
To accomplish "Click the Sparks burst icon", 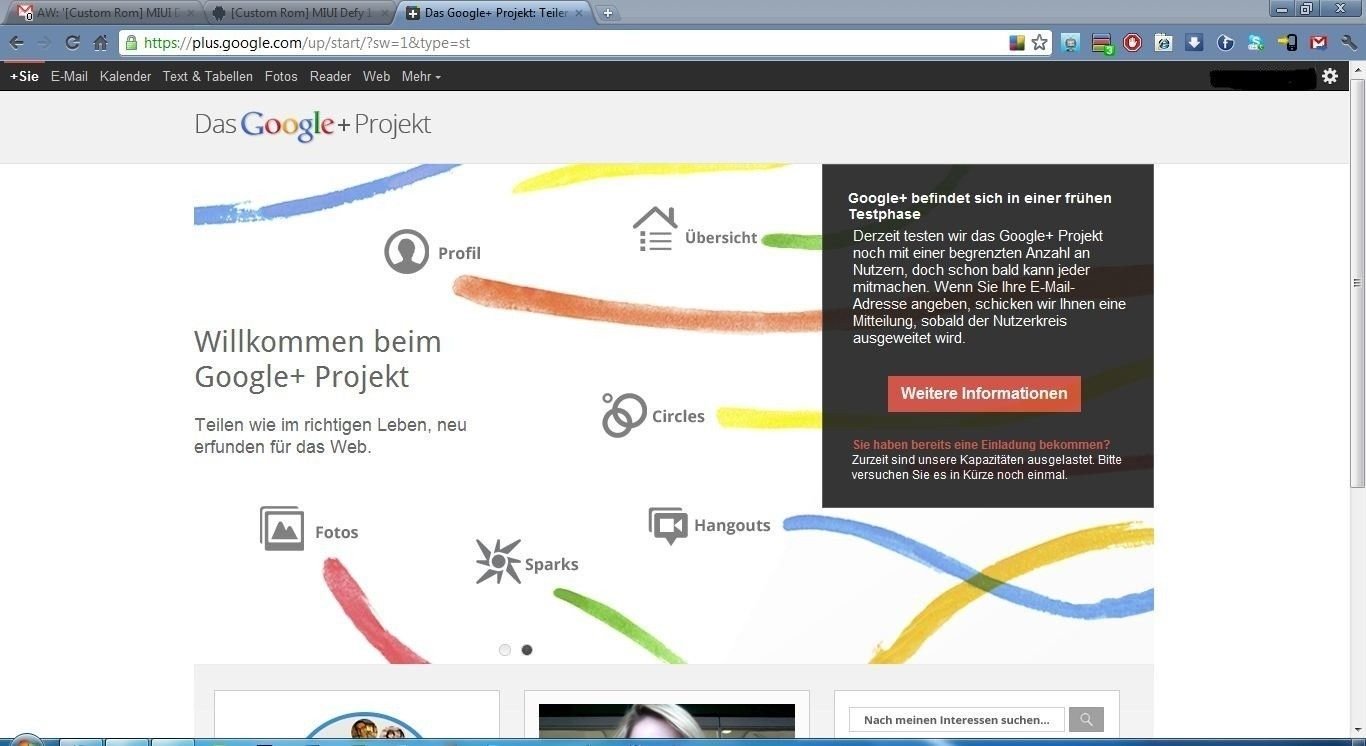I will coord(498,561).
